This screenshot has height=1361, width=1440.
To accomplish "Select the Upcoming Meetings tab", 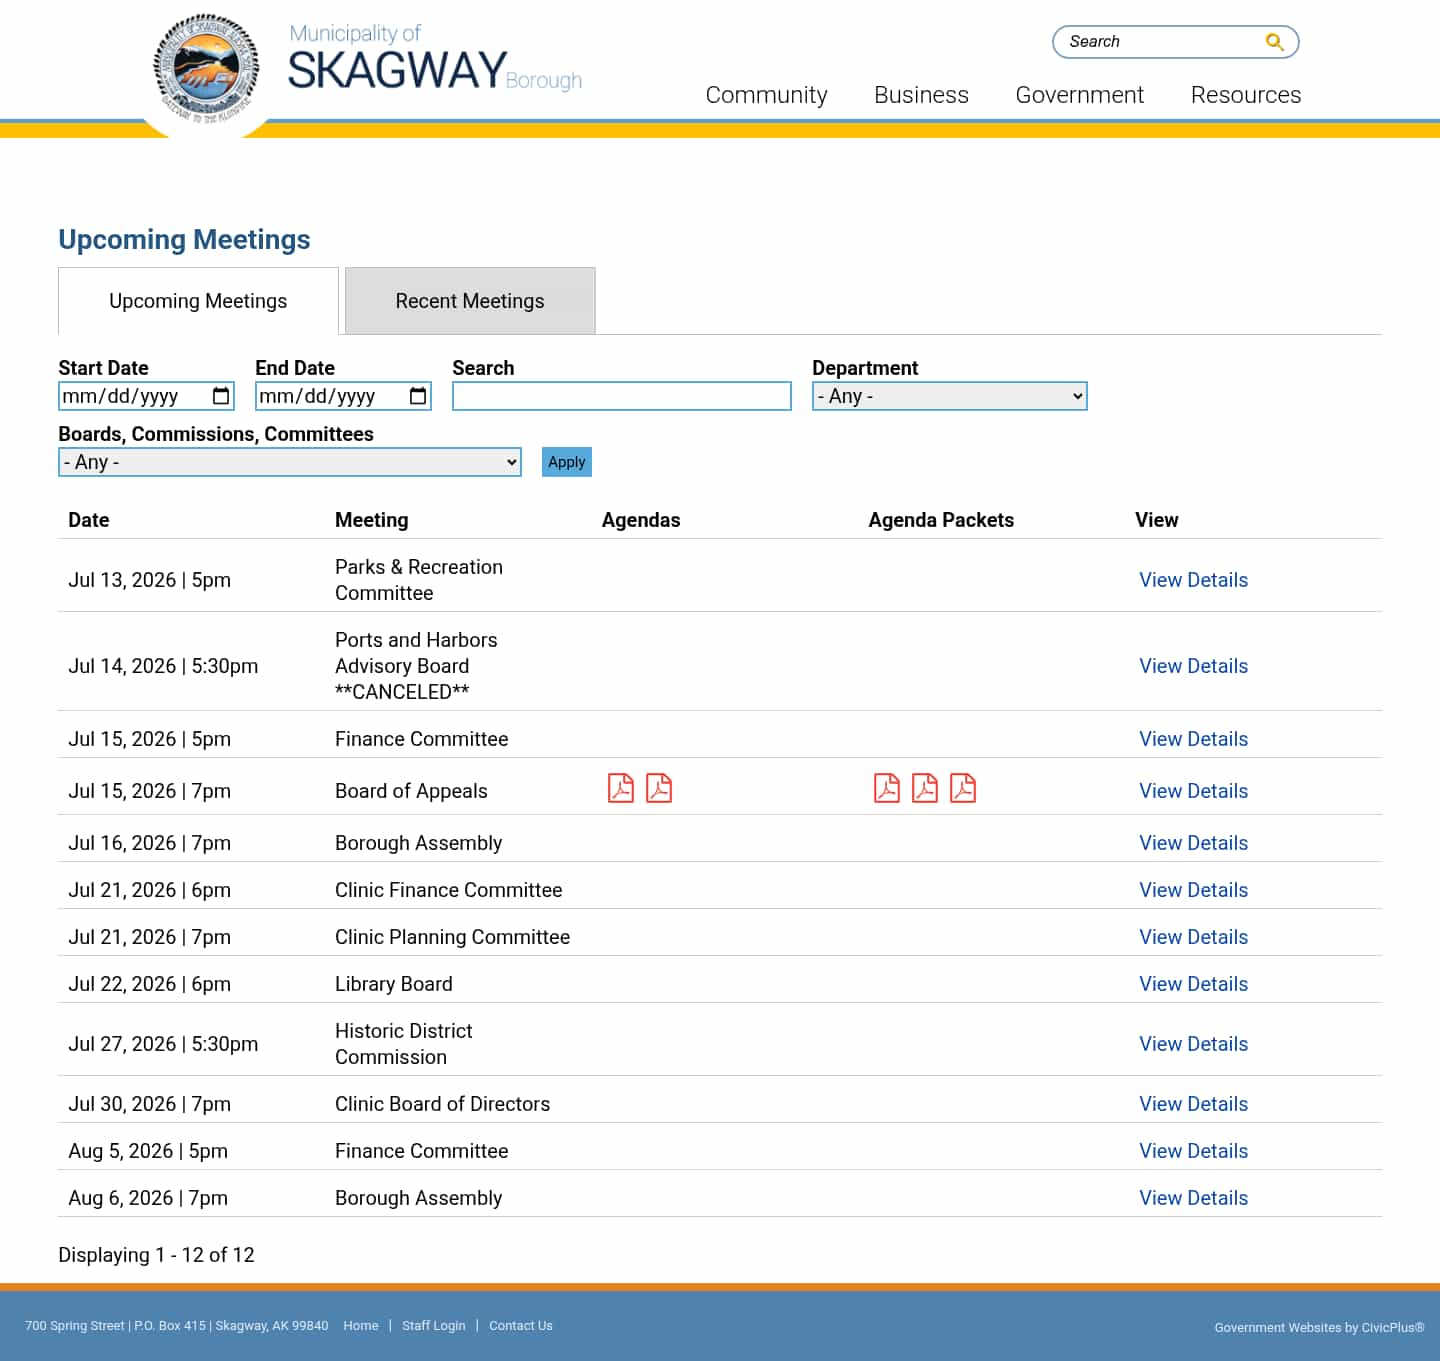I will [198, 301].
